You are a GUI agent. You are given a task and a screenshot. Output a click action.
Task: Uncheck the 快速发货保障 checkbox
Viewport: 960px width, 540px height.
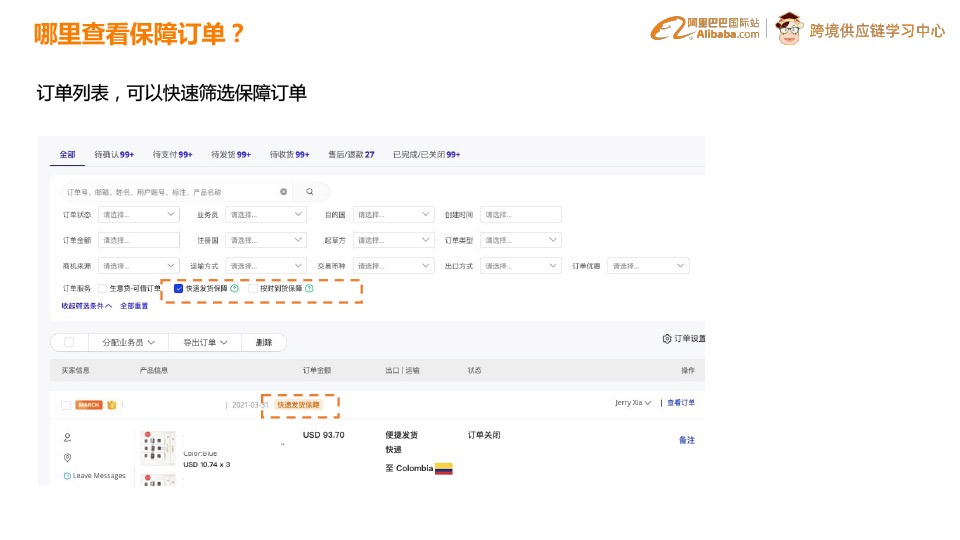[179, 289]
